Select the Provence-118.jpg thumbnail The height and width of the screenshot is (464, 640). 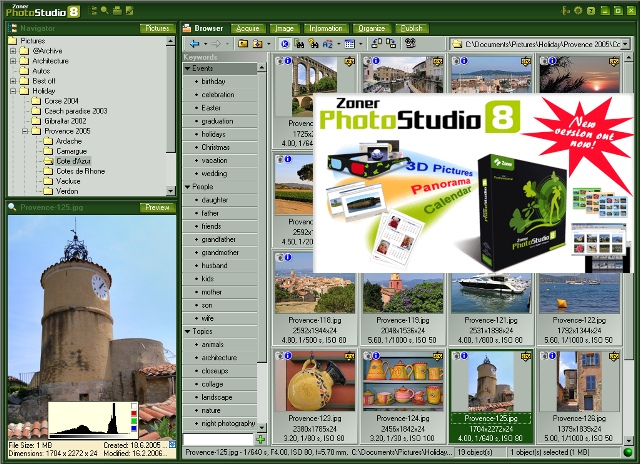(x=315, y=299)
